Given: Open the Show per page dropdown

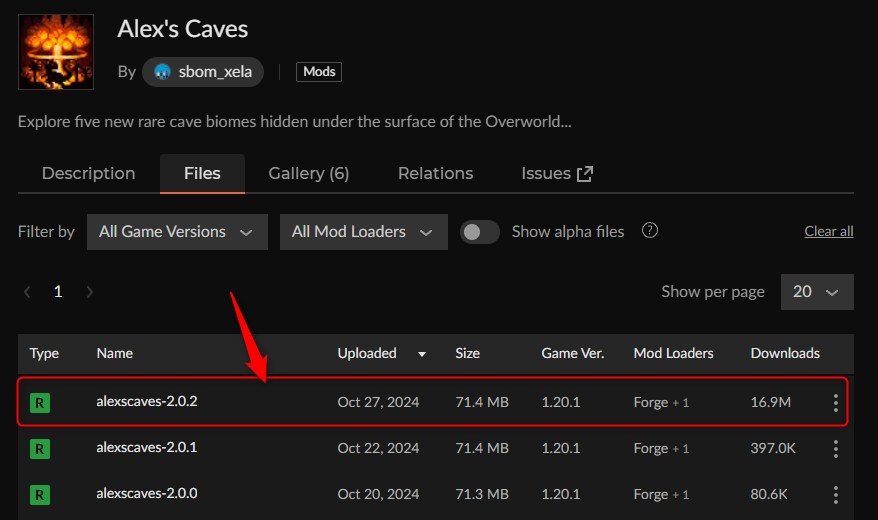Looking at the screenshot, I should 817,292.
